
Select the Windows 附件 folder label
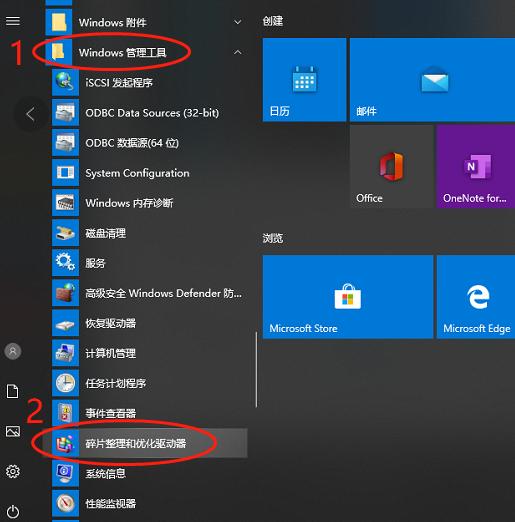(112, 23)
